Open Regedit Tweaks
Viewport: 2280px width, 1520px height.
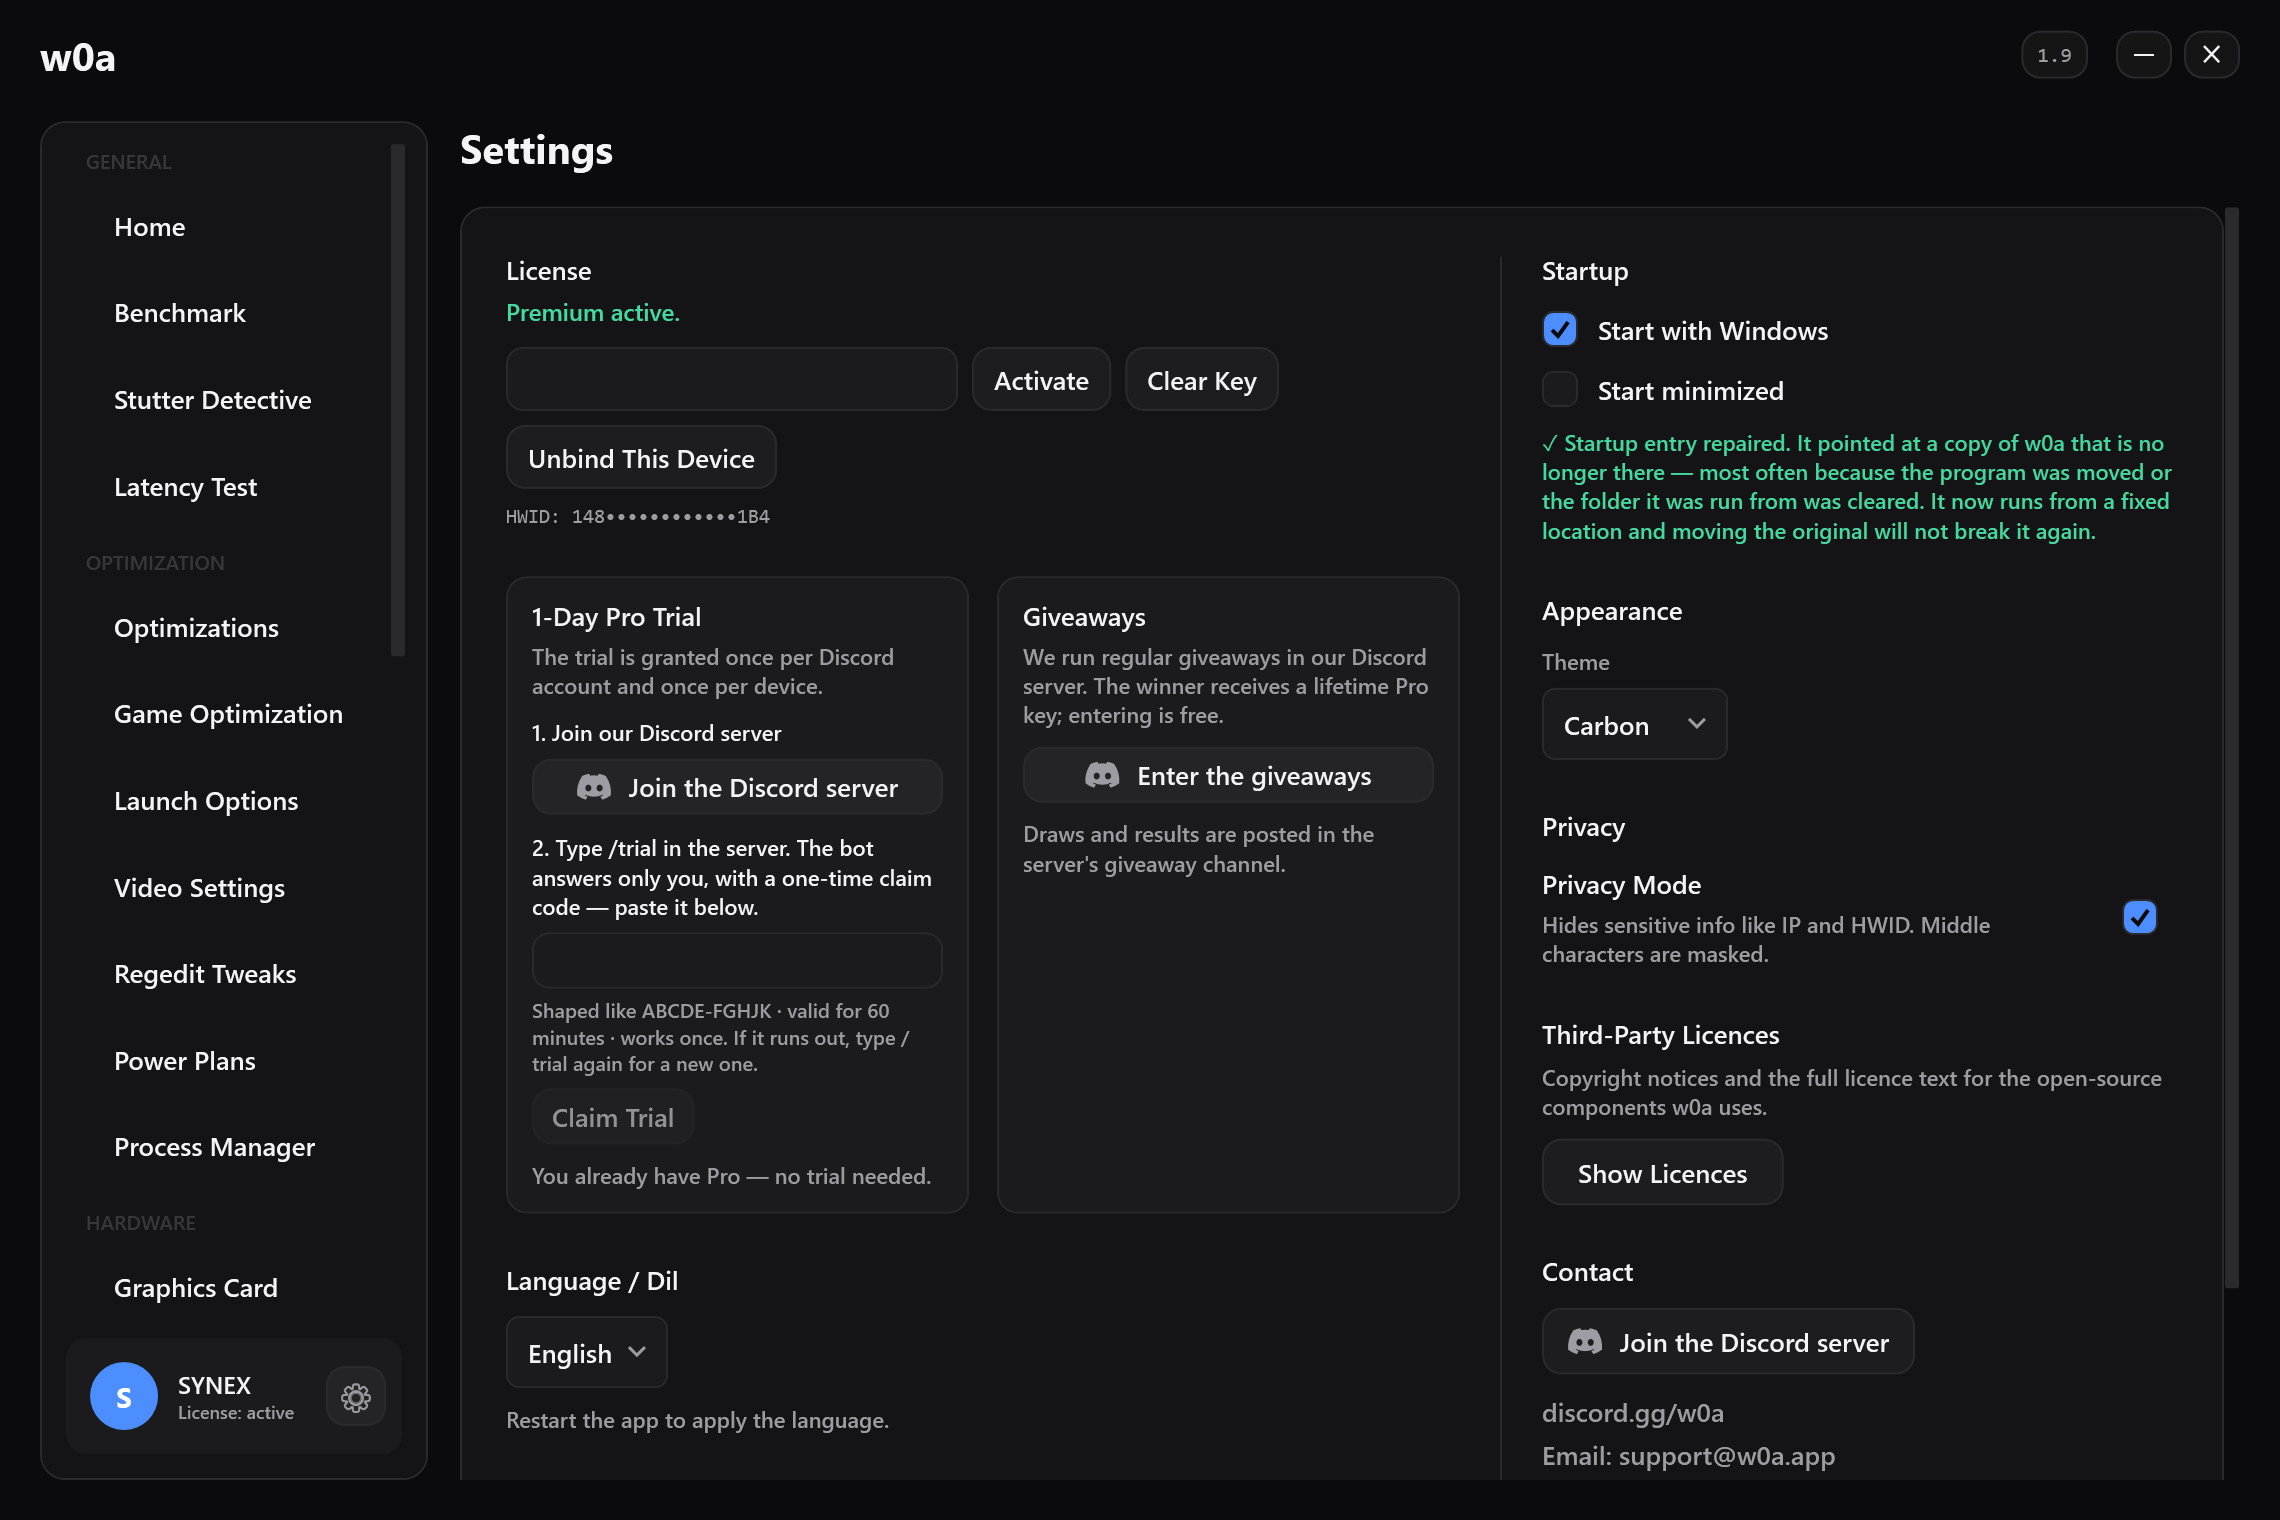[205, 974]
